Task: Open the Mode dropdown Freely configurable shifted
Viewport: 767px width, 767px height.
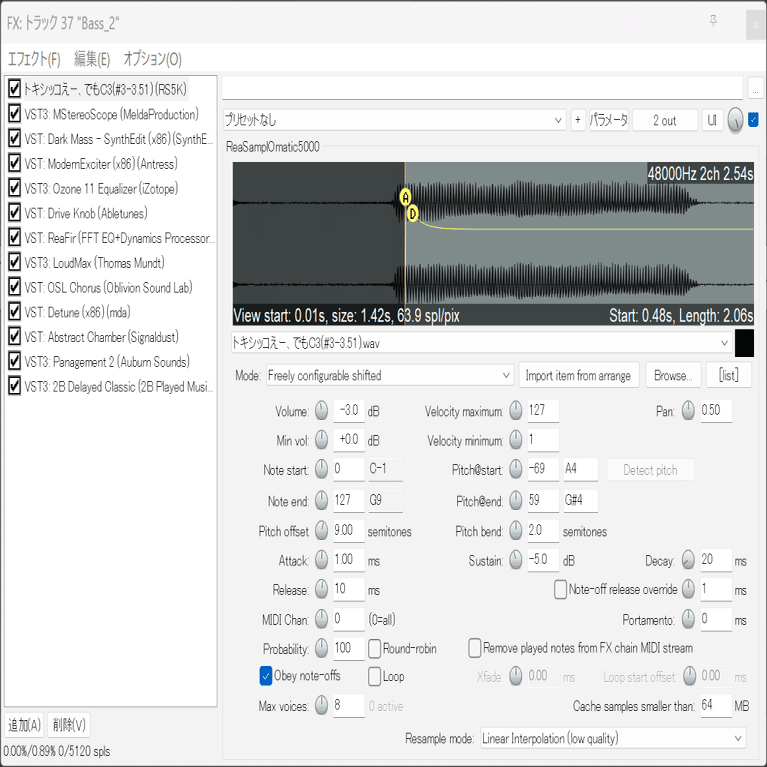Action: [390, 376]
